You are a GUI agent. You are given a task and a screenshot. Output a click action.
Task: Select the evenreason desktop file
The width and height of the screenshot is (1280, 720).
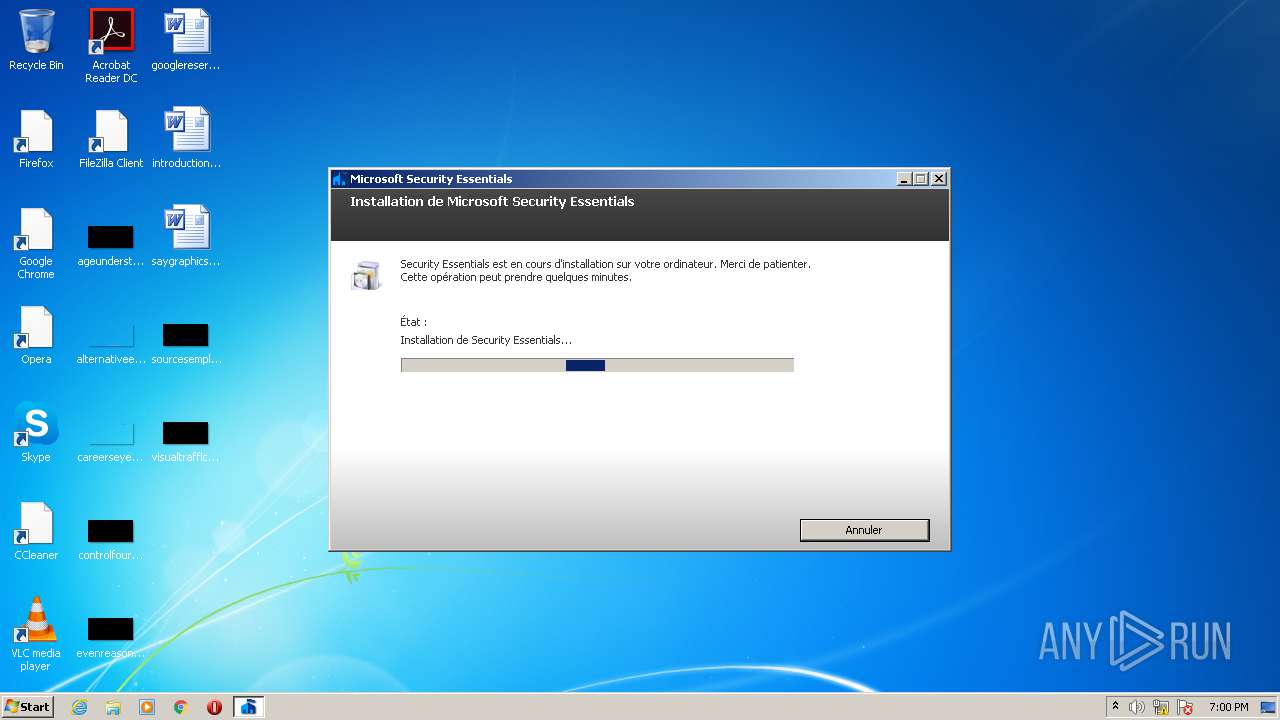pos(111,635)
